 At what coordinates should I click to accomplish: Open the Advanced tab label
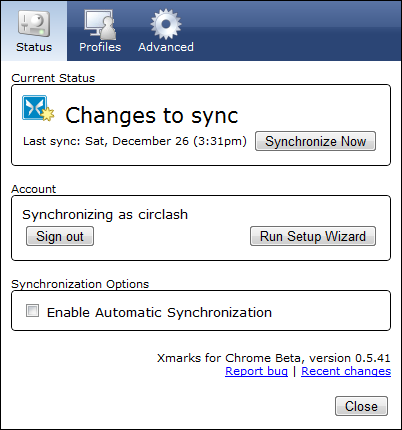point(166,47)
